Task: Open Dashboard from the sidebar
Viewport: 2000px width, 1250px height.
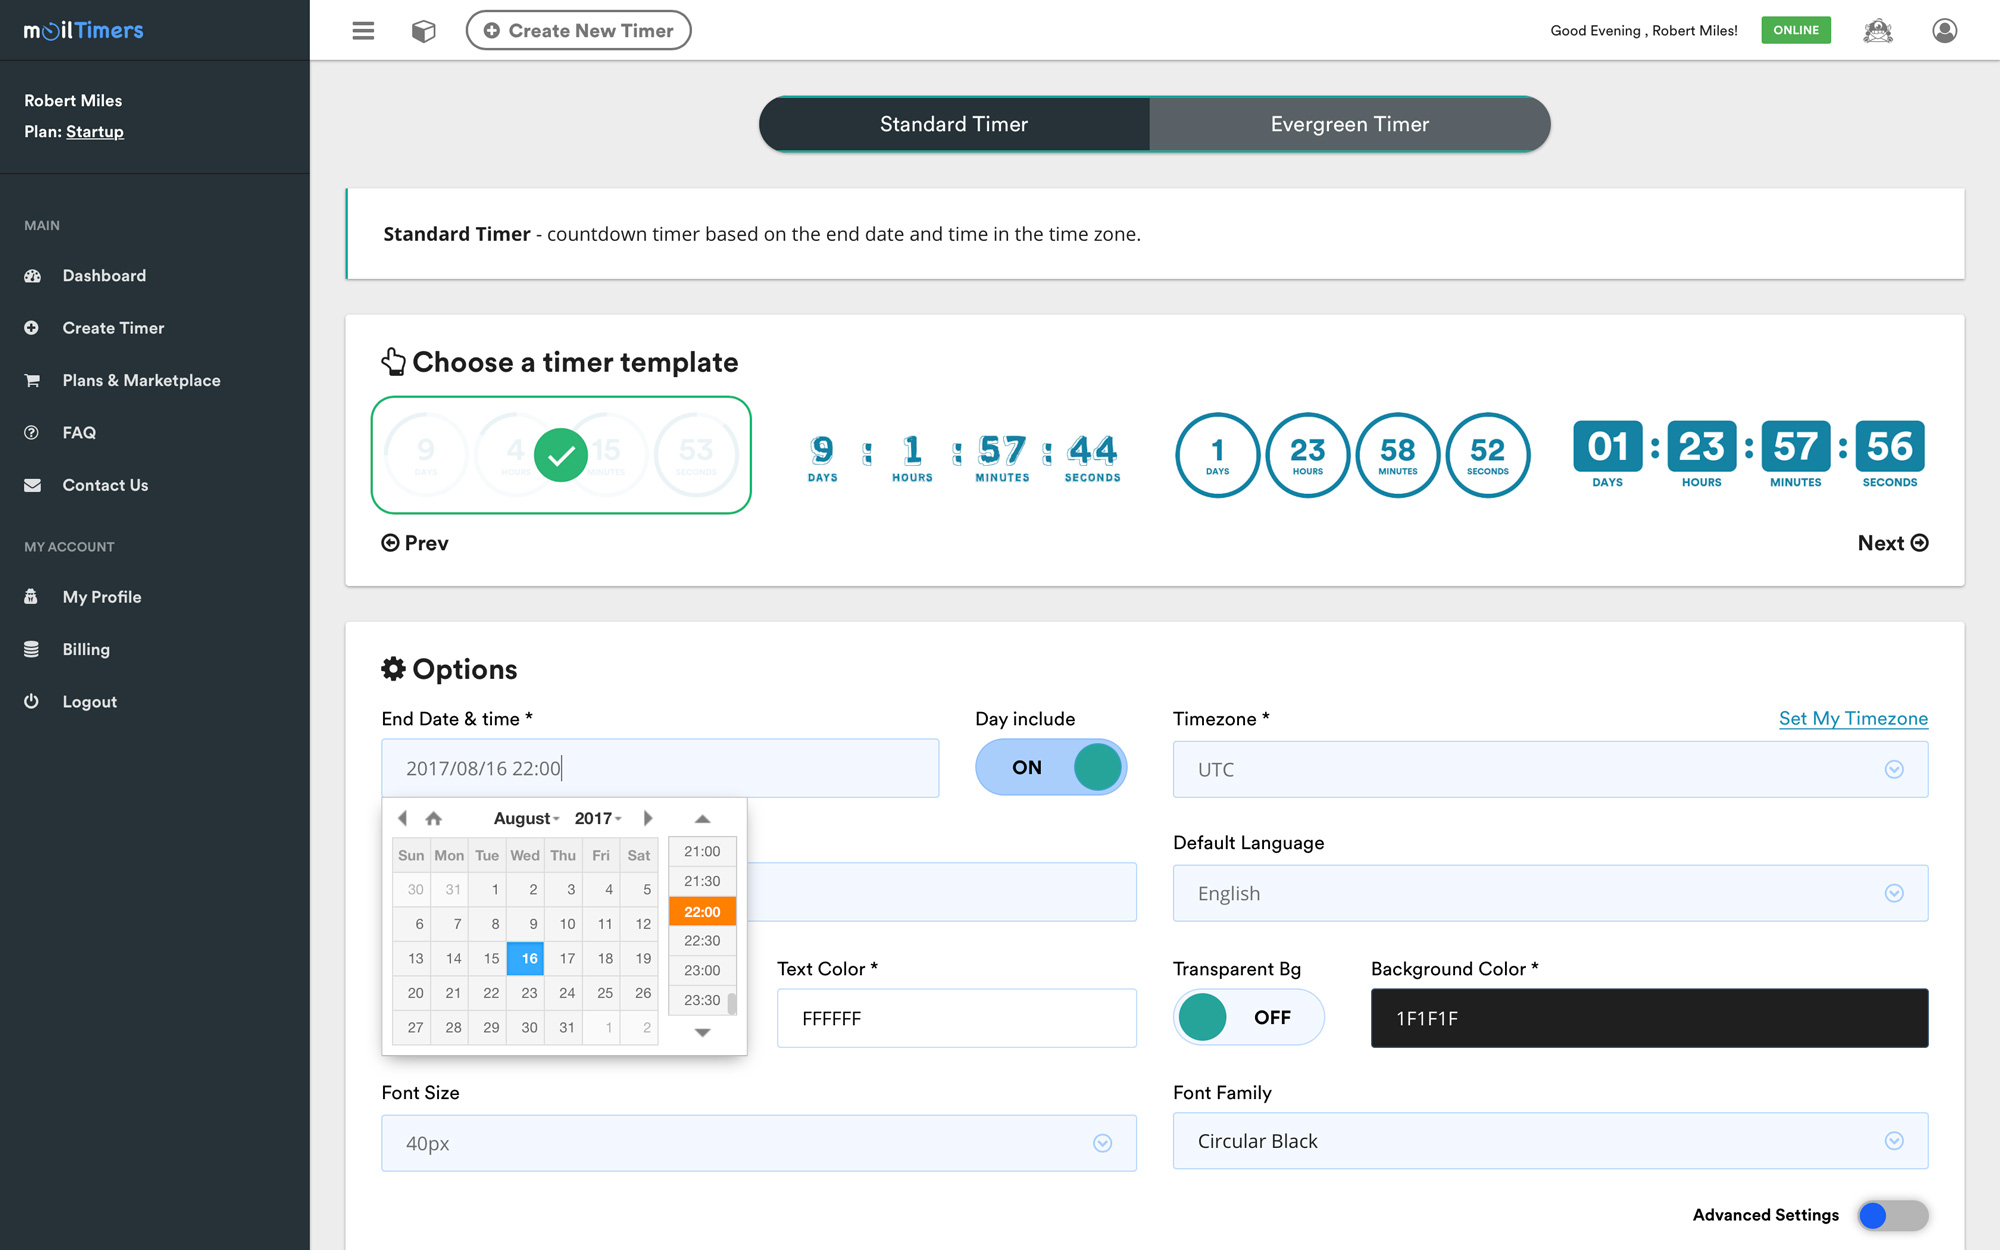Action: tap(104, 275)
